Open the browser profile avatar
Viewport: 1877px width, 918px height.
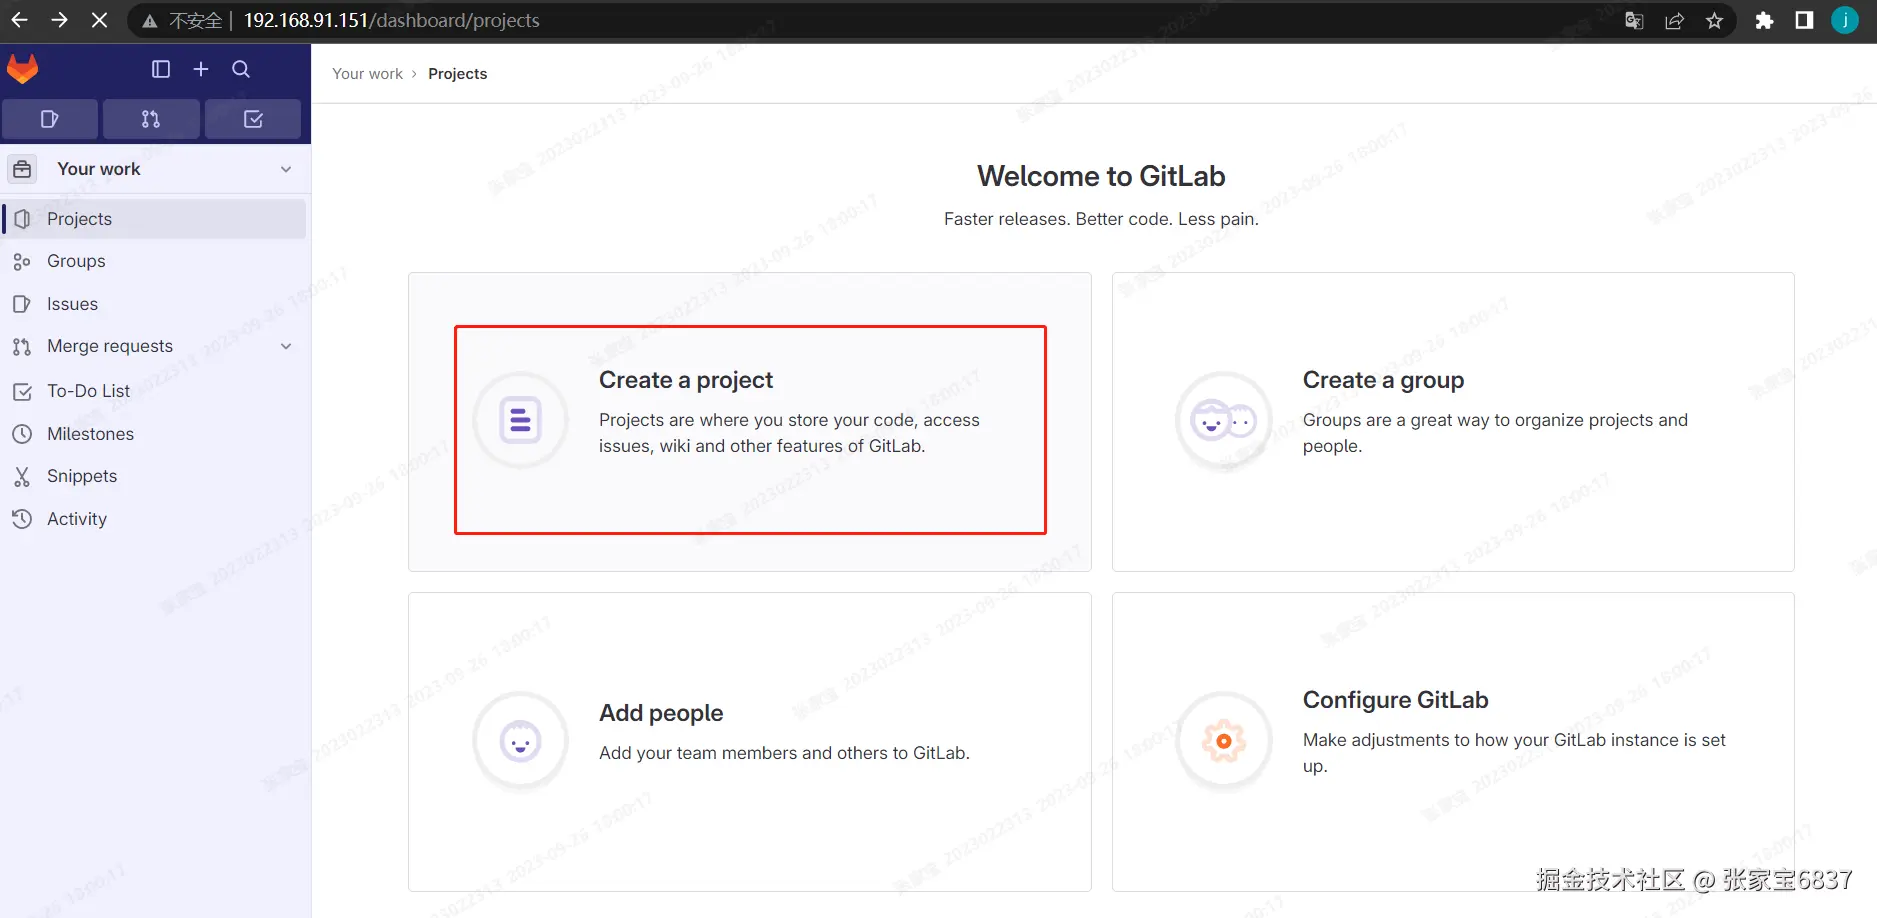click(1845, 20)
